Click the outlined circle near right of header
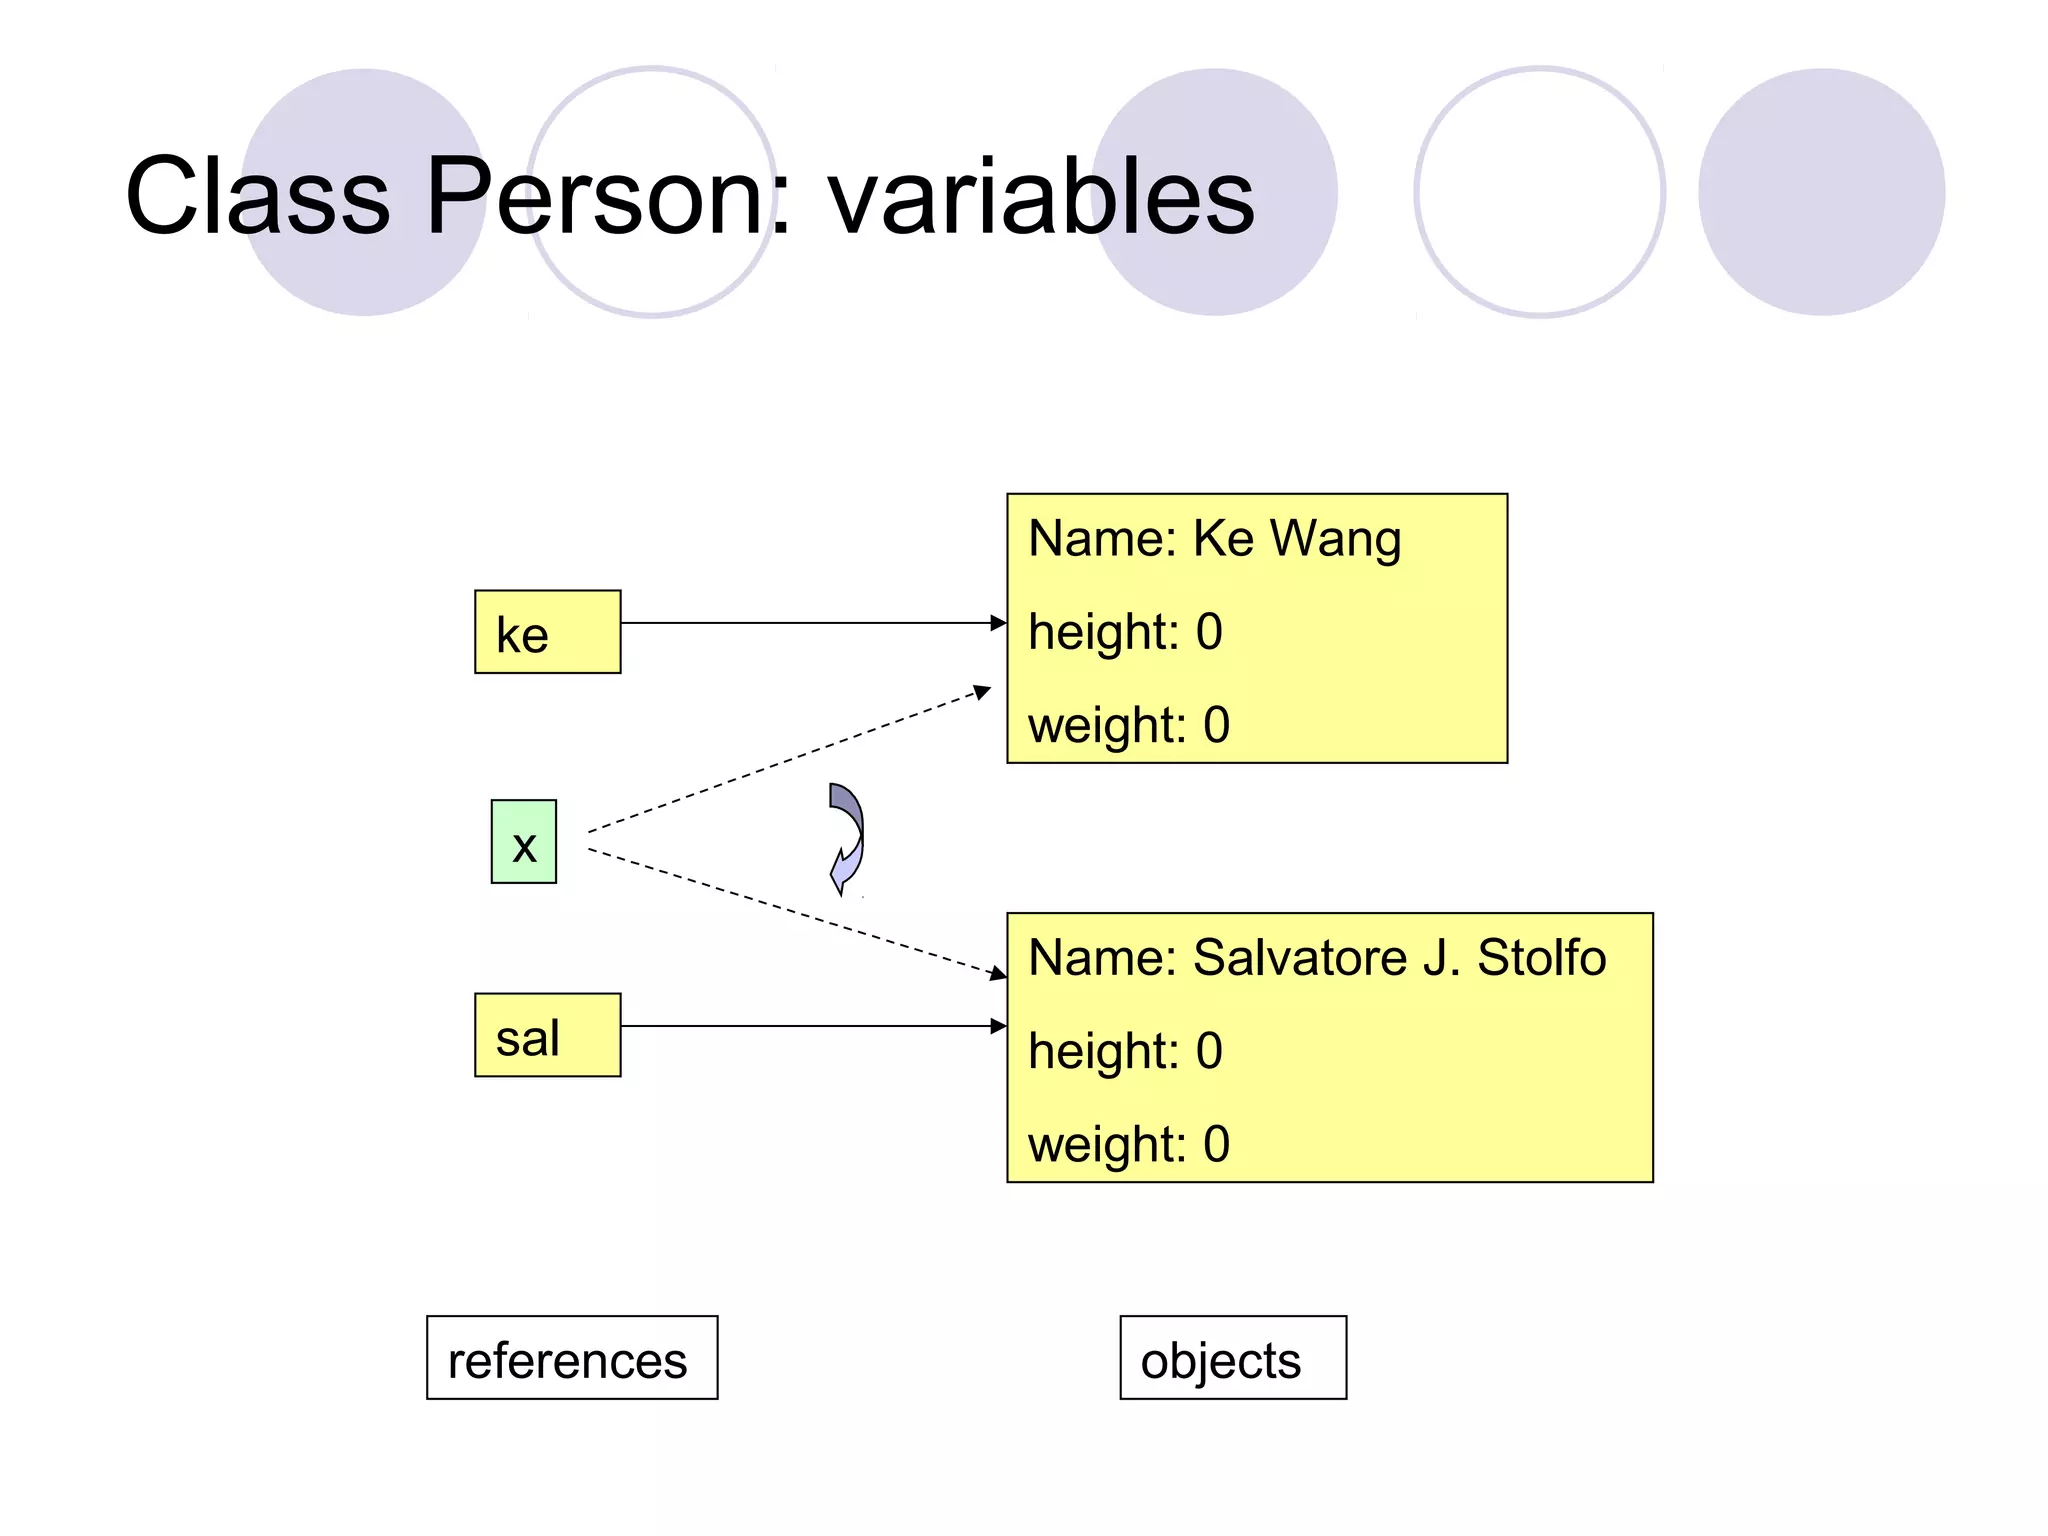Viewport: 2048px width, 1536px height. tap(1539, 192)
